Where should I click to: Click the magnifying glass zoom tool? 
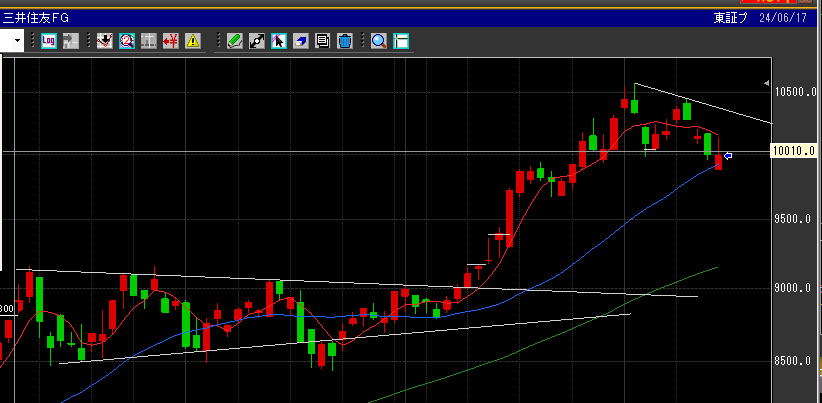pyautogui.click(x=379, y=41)
